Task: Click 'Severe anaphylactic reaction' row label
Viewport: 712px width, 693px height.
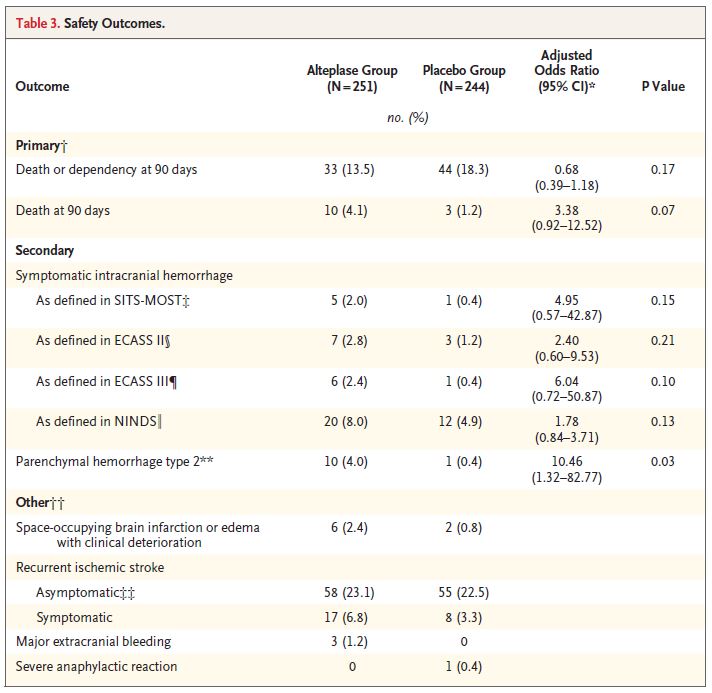Action: click(96, 666)
